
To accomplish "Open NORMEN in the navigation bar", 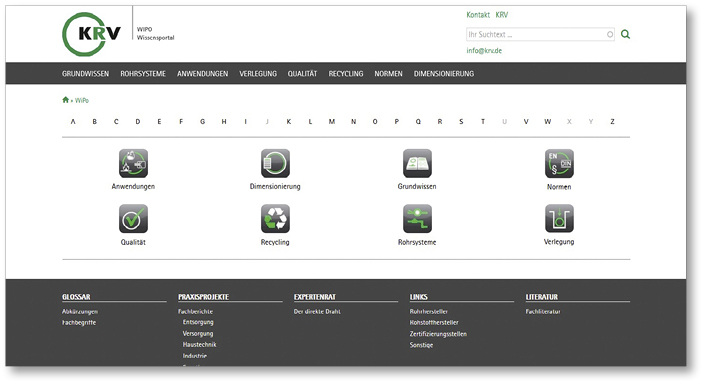I will tap(388, 74).
